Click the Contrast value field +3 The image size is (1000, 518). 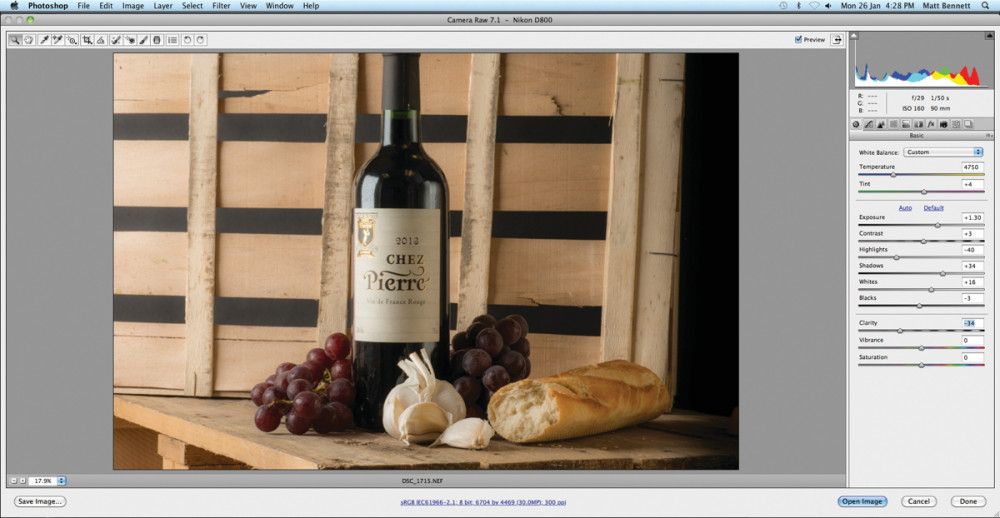(x=973, y=234)
